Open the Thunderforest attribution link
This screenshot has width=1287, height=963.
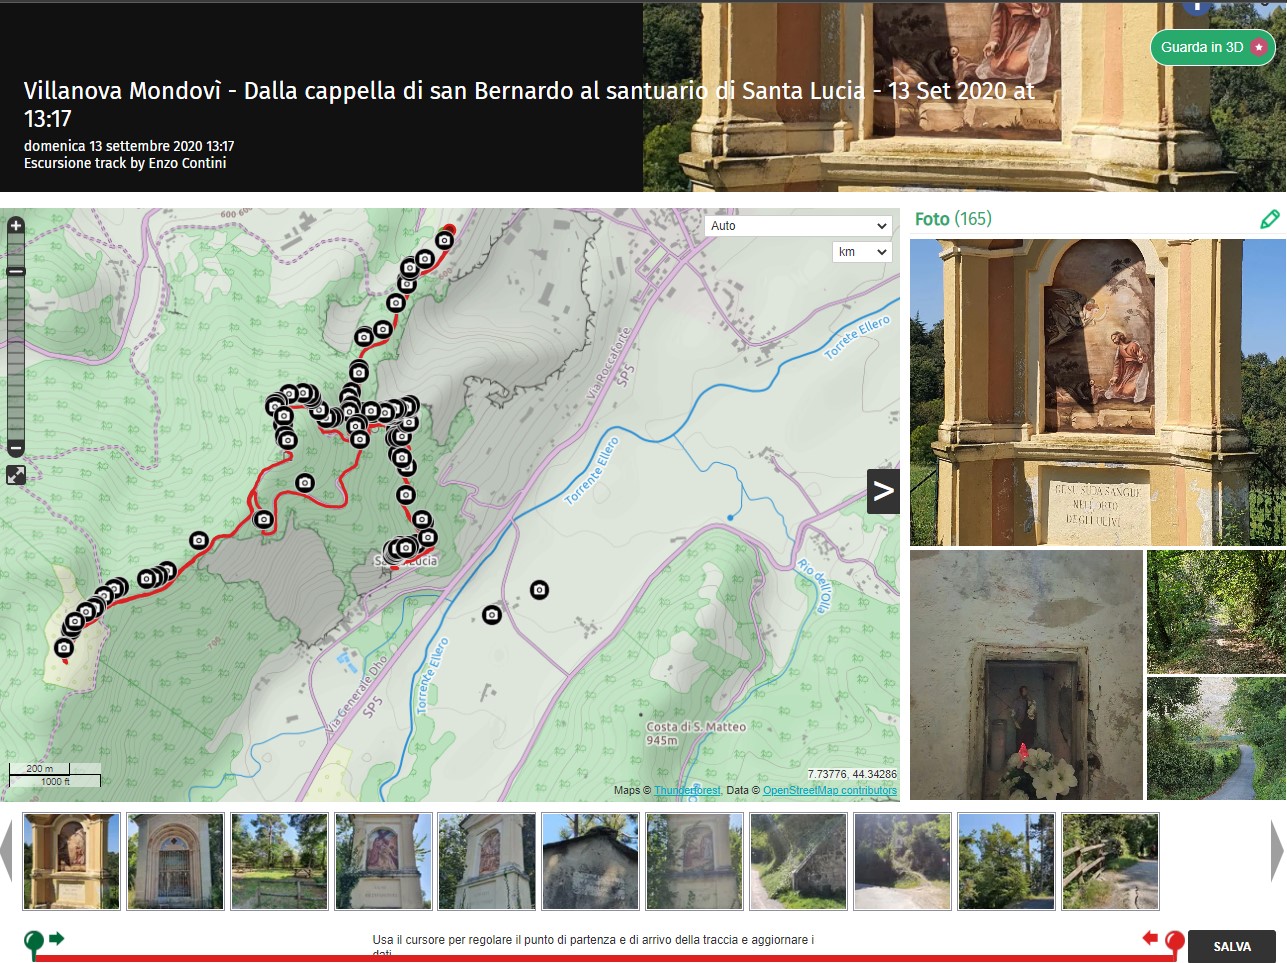(x=687, y=790)
